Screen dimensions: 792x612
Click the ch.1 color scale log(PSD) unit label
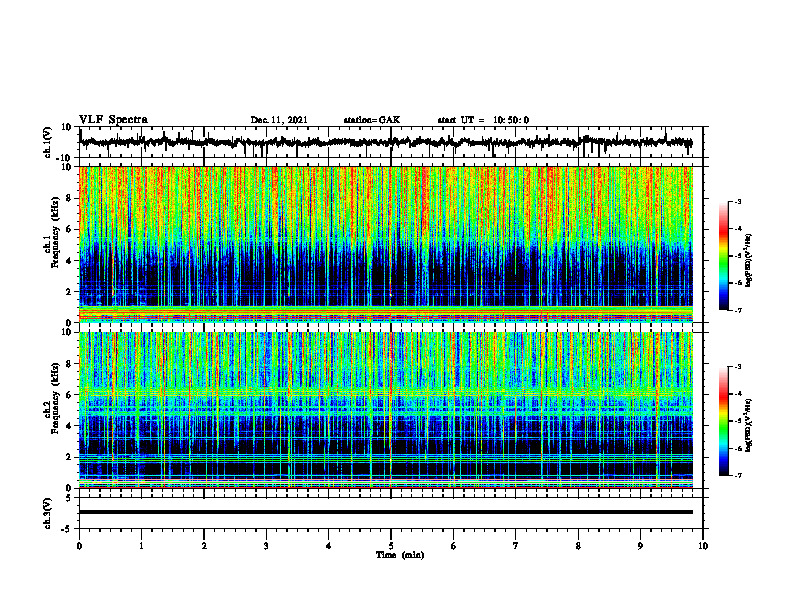(x=749, y=260)
